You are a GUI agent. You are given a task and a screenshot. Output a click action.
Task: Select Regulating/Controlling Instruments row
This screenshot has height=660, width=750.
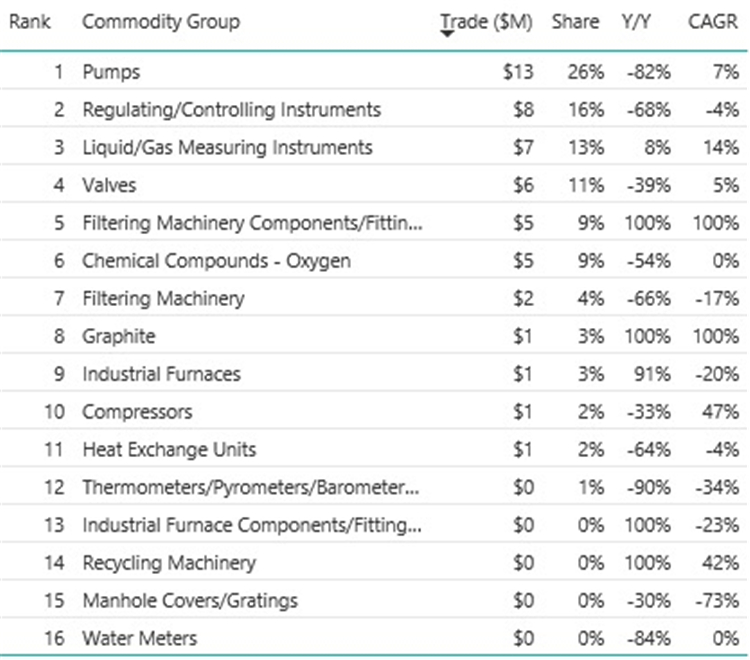374,110
